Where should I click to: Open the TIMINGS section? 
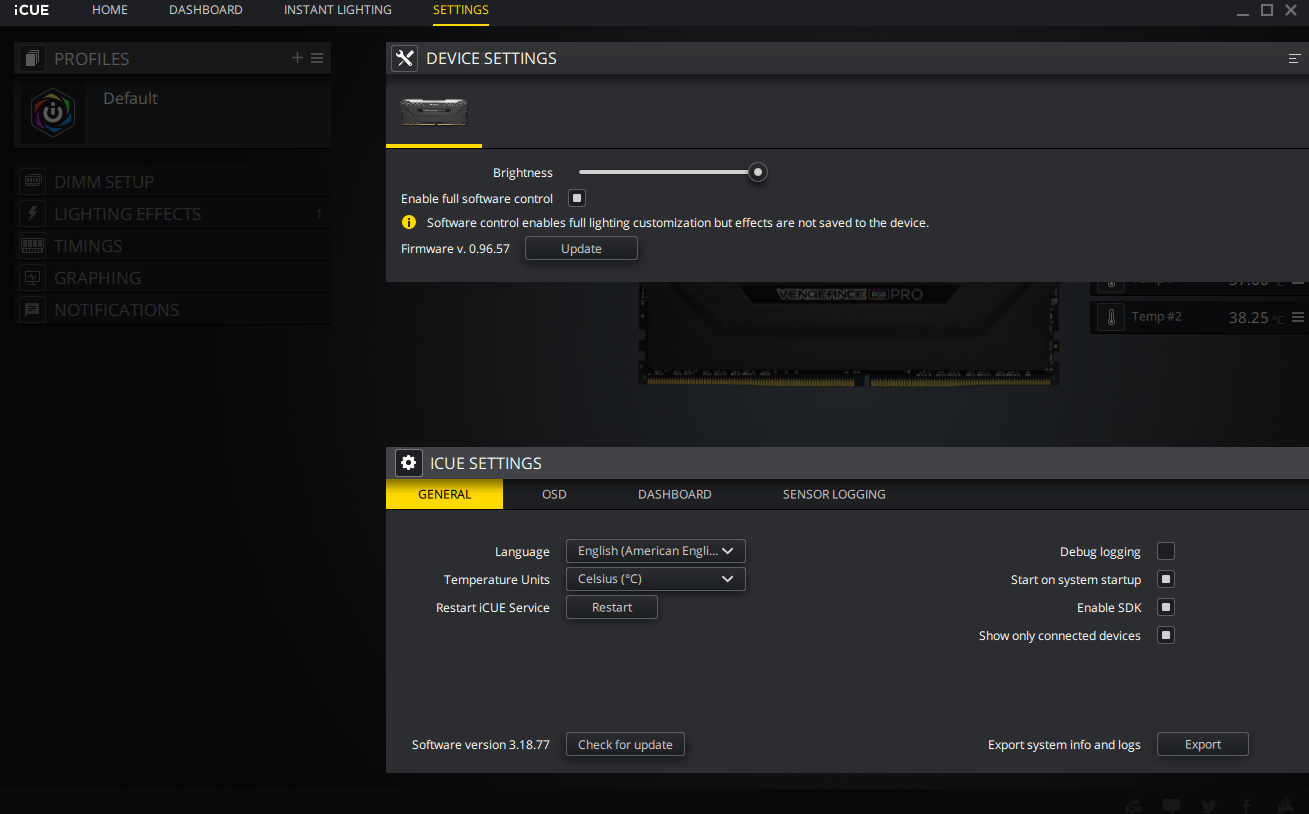coord(172,246)
